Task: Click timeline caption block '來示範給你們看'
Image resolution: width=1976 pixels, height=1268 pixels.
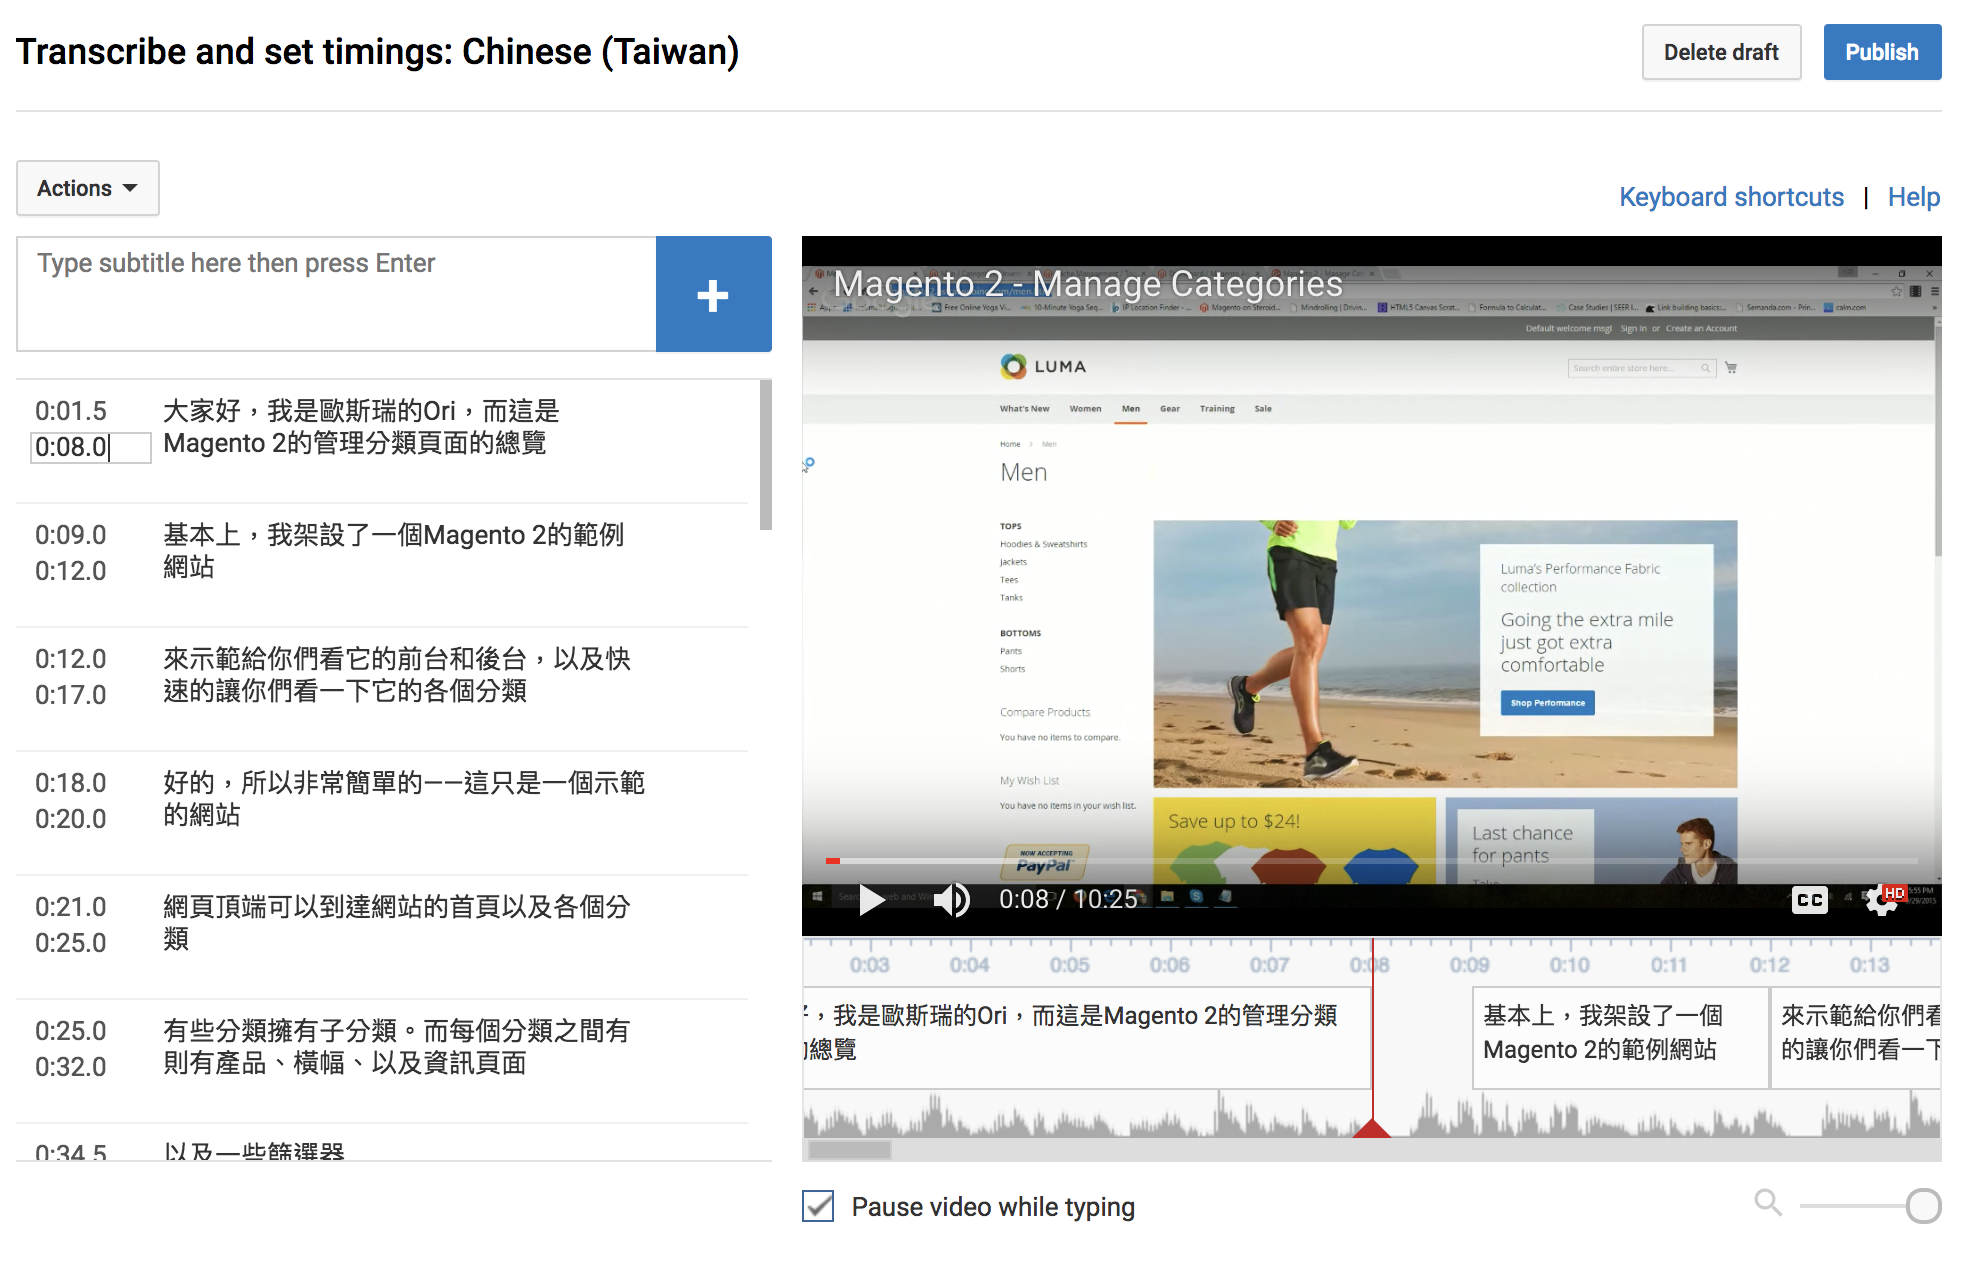Action: click(1856, 1038)
